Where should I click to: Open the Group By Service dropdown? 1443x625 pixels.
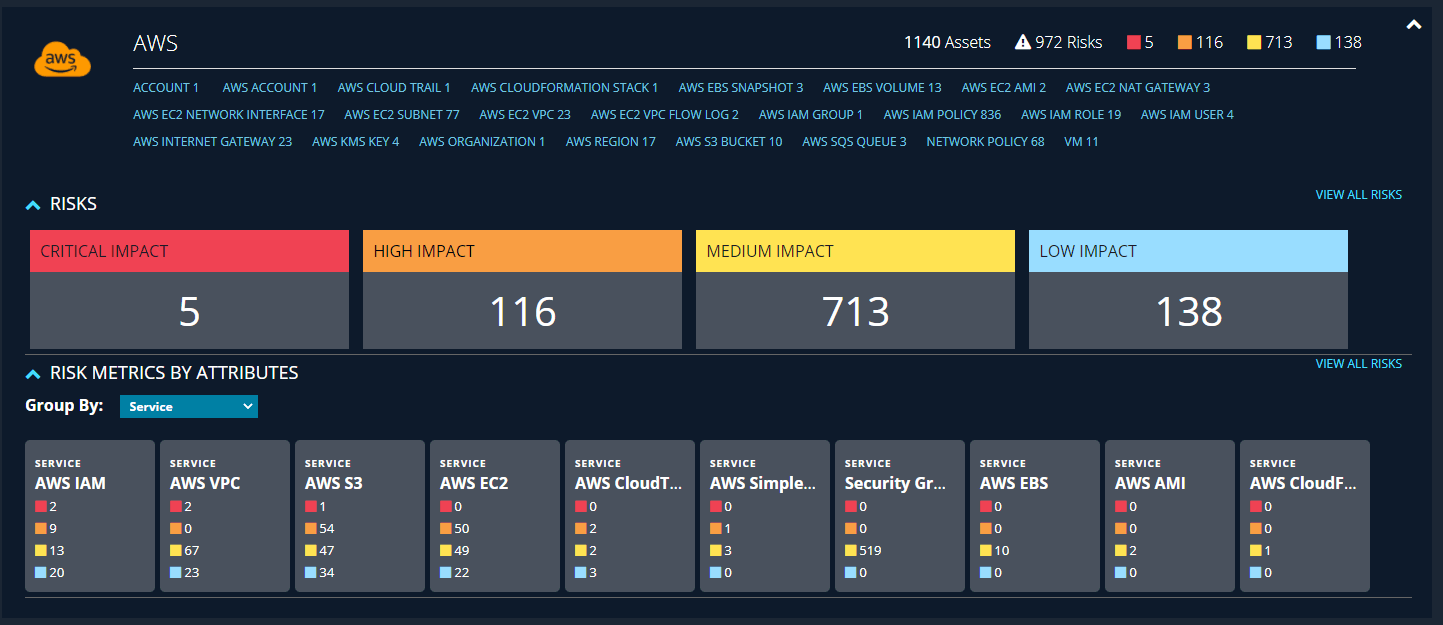[x=188, y=406]
